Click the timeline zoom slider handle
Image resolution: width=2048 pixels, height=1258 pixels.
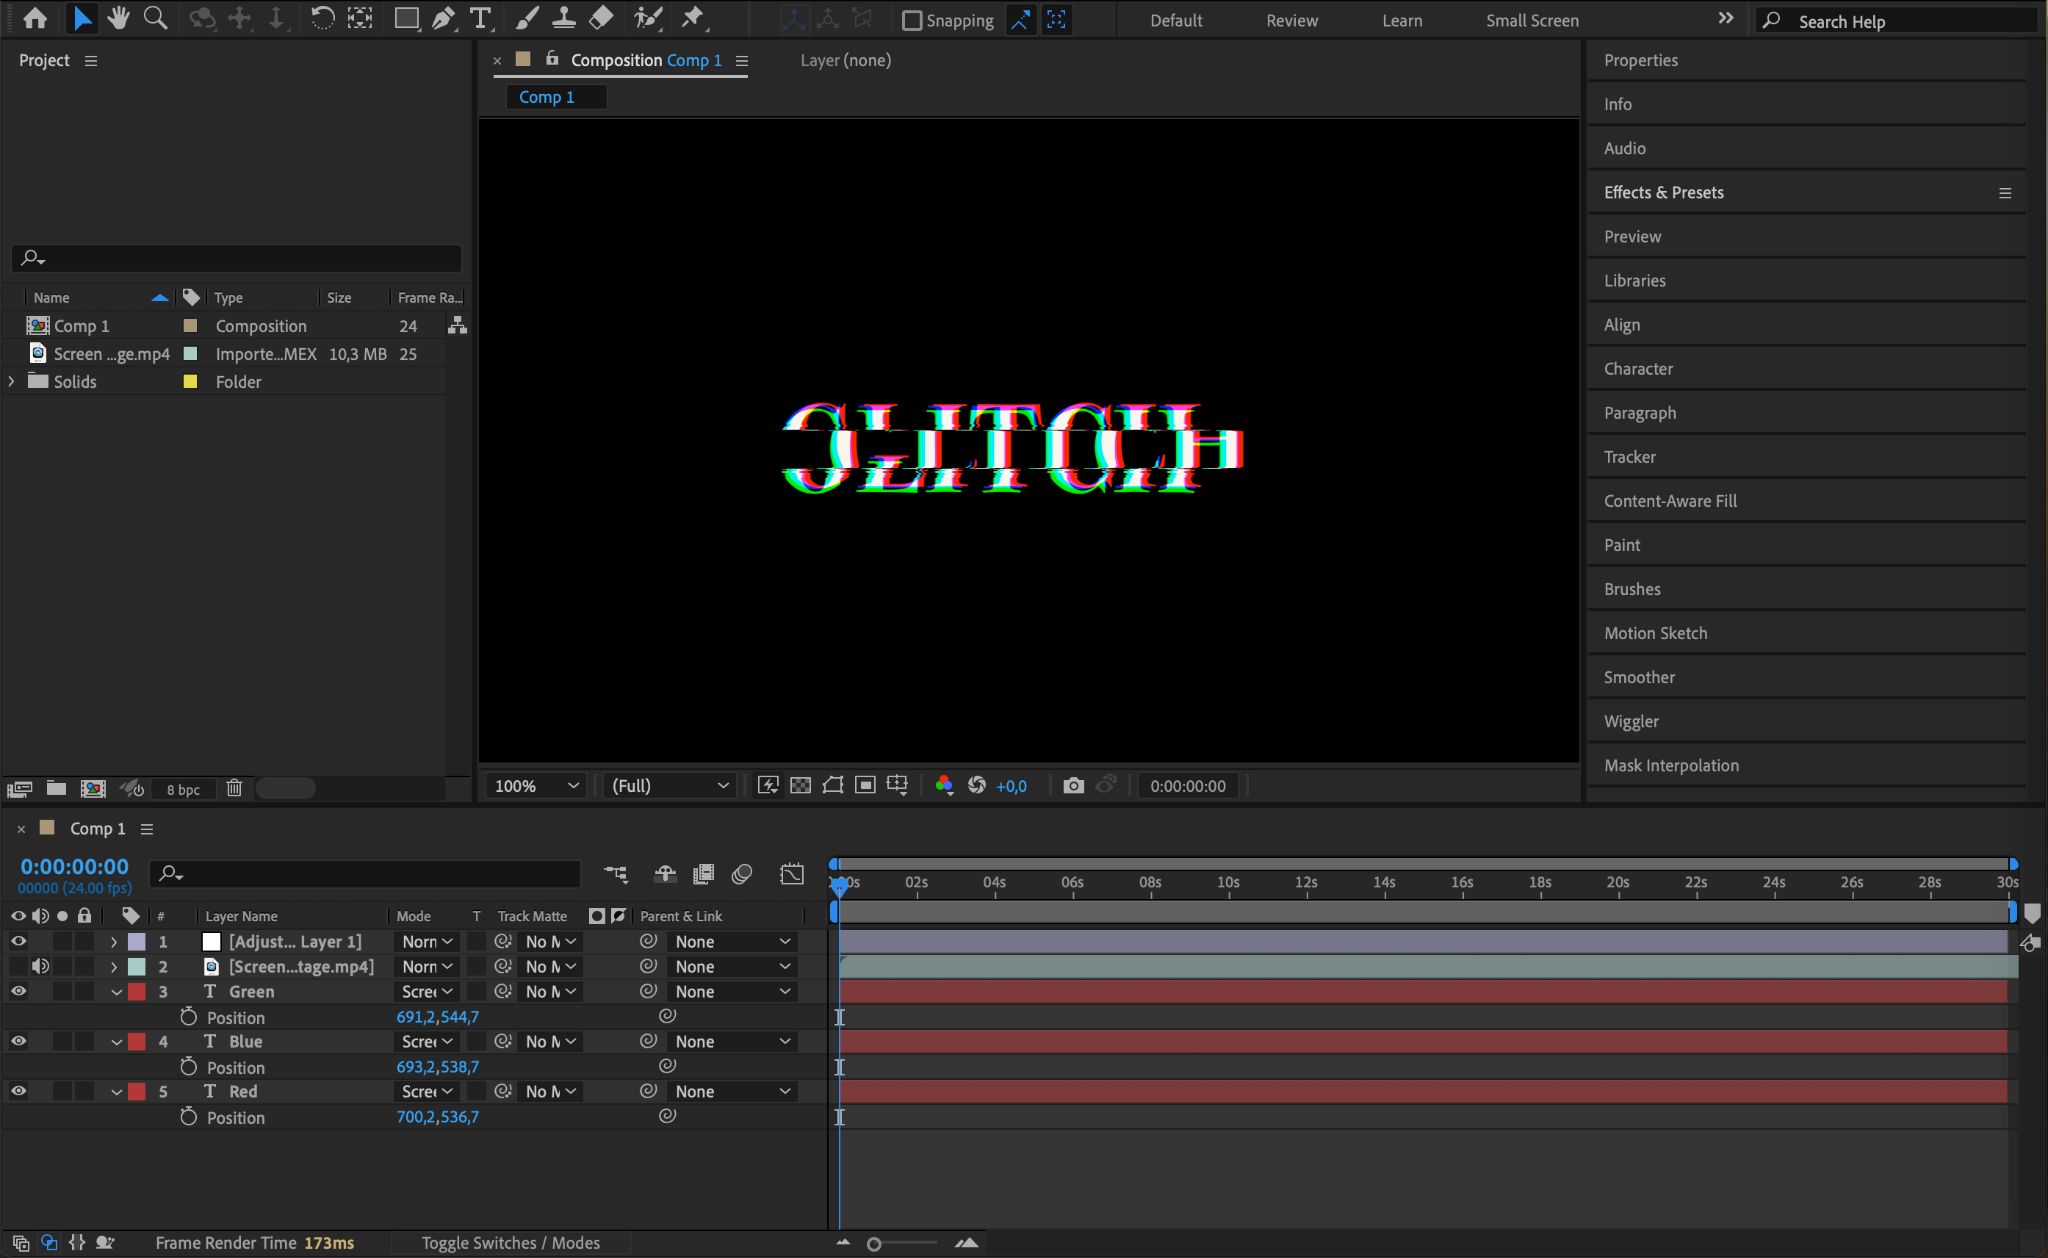(874, 1244)
